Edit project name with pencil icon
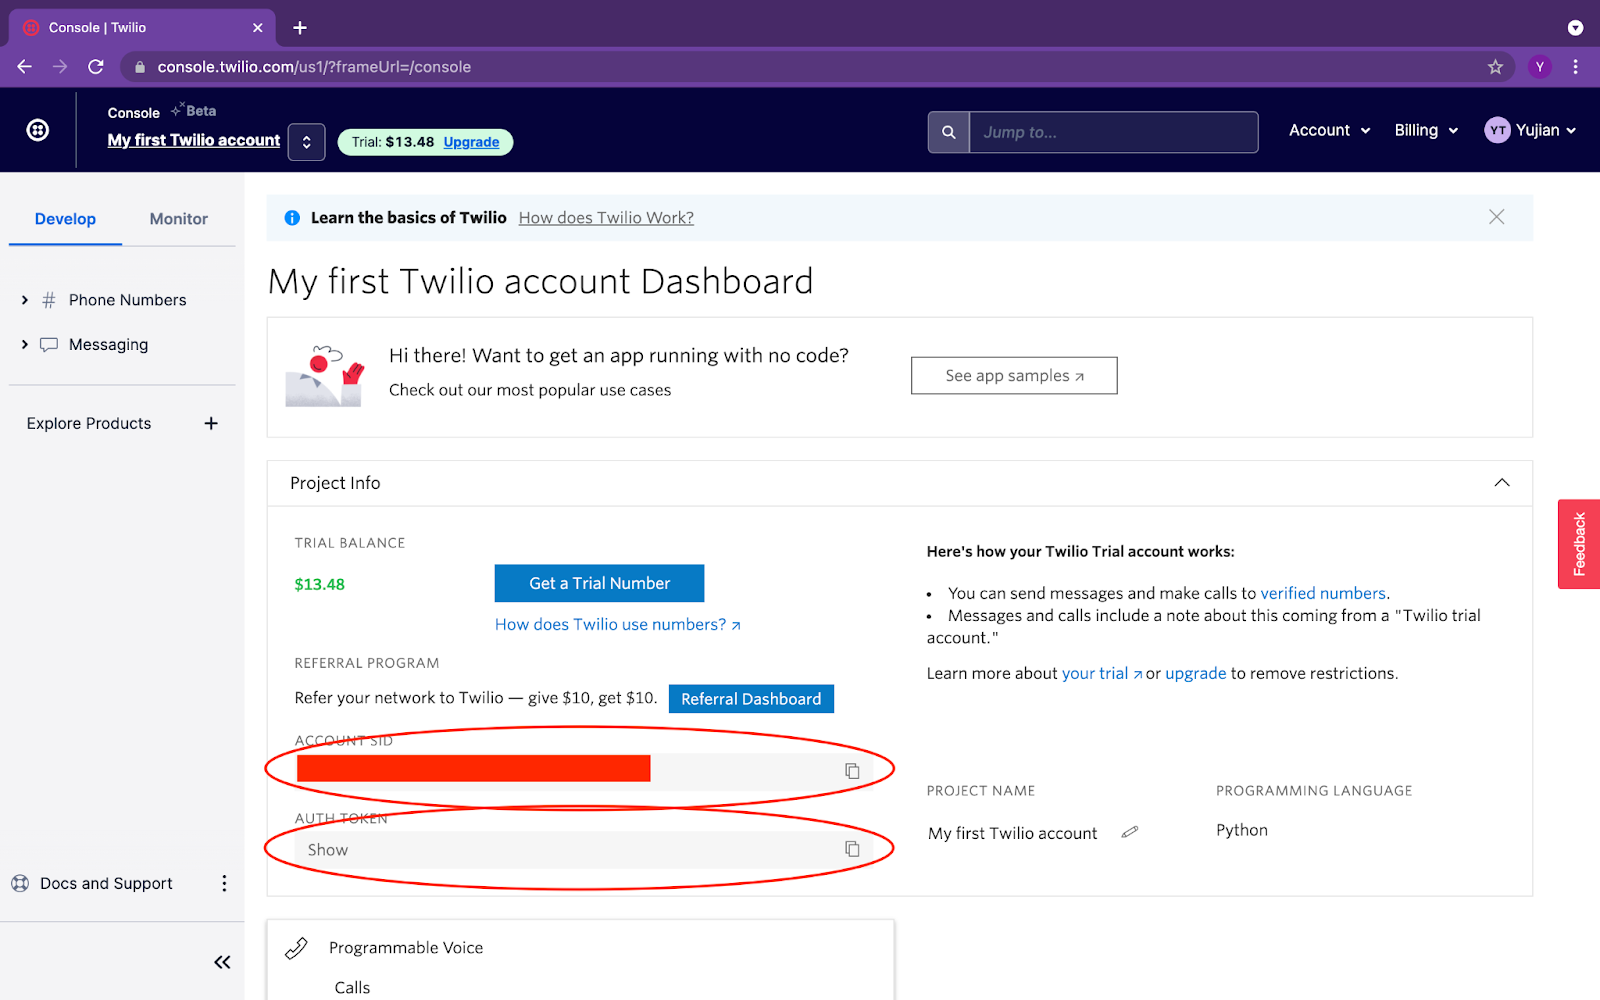The image size is (1600, 1000). click(1130, 832)
